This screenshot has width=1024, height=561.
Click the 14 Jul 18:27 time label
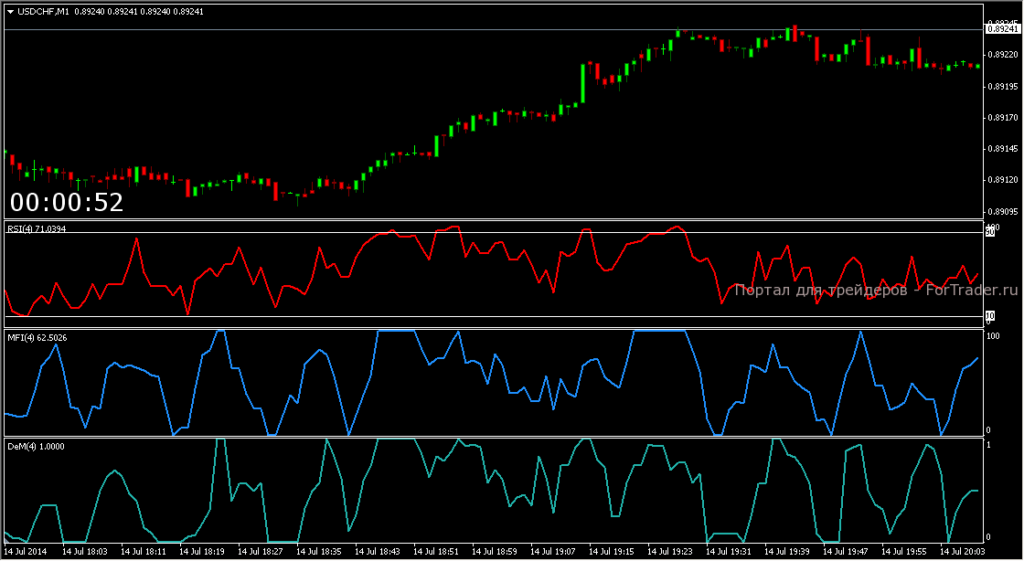click(x=260, y=552)
